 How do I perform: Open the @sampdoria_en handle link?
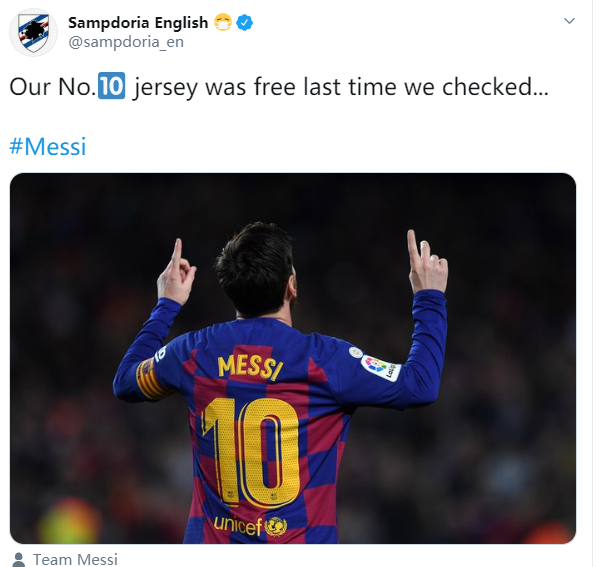[126, 42]
